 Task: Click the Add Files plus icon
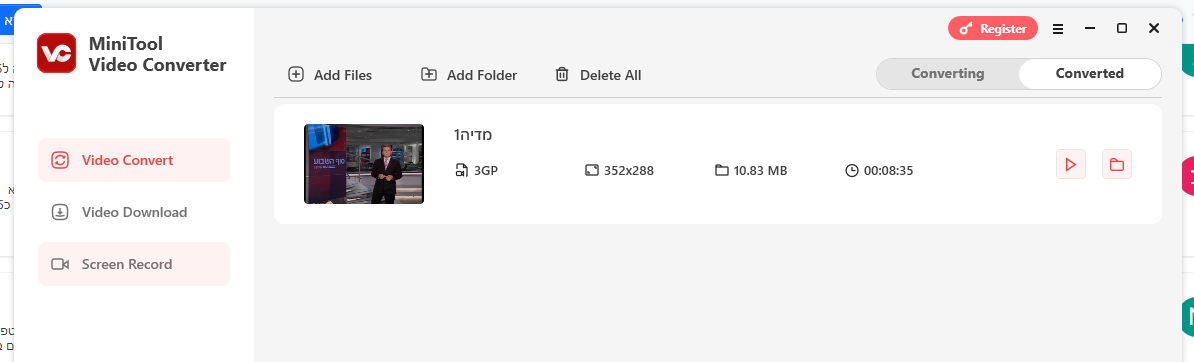point(295,75)
